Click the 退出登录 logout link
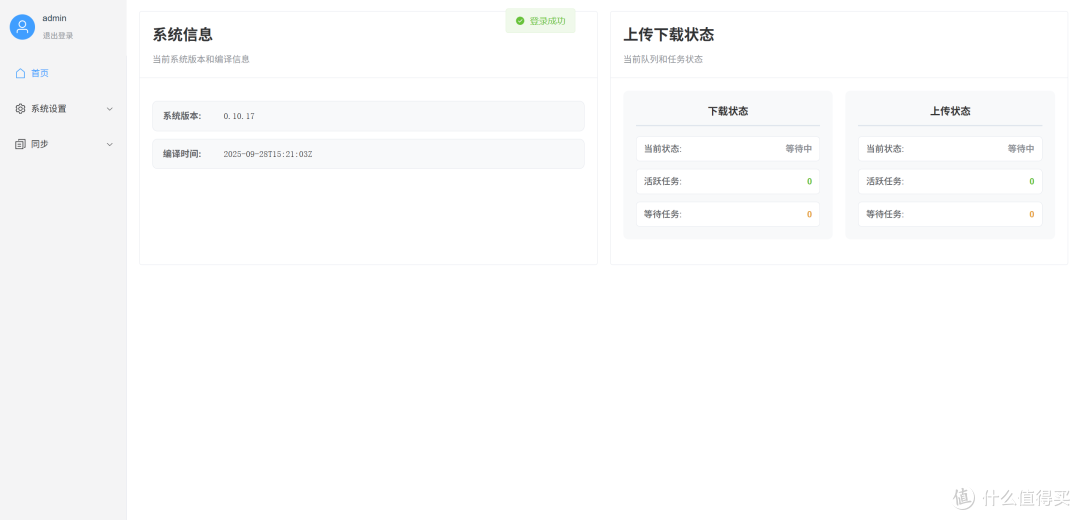Image resolution: width=1080 pixels, height=520 pixels. [x=58, y=36]
